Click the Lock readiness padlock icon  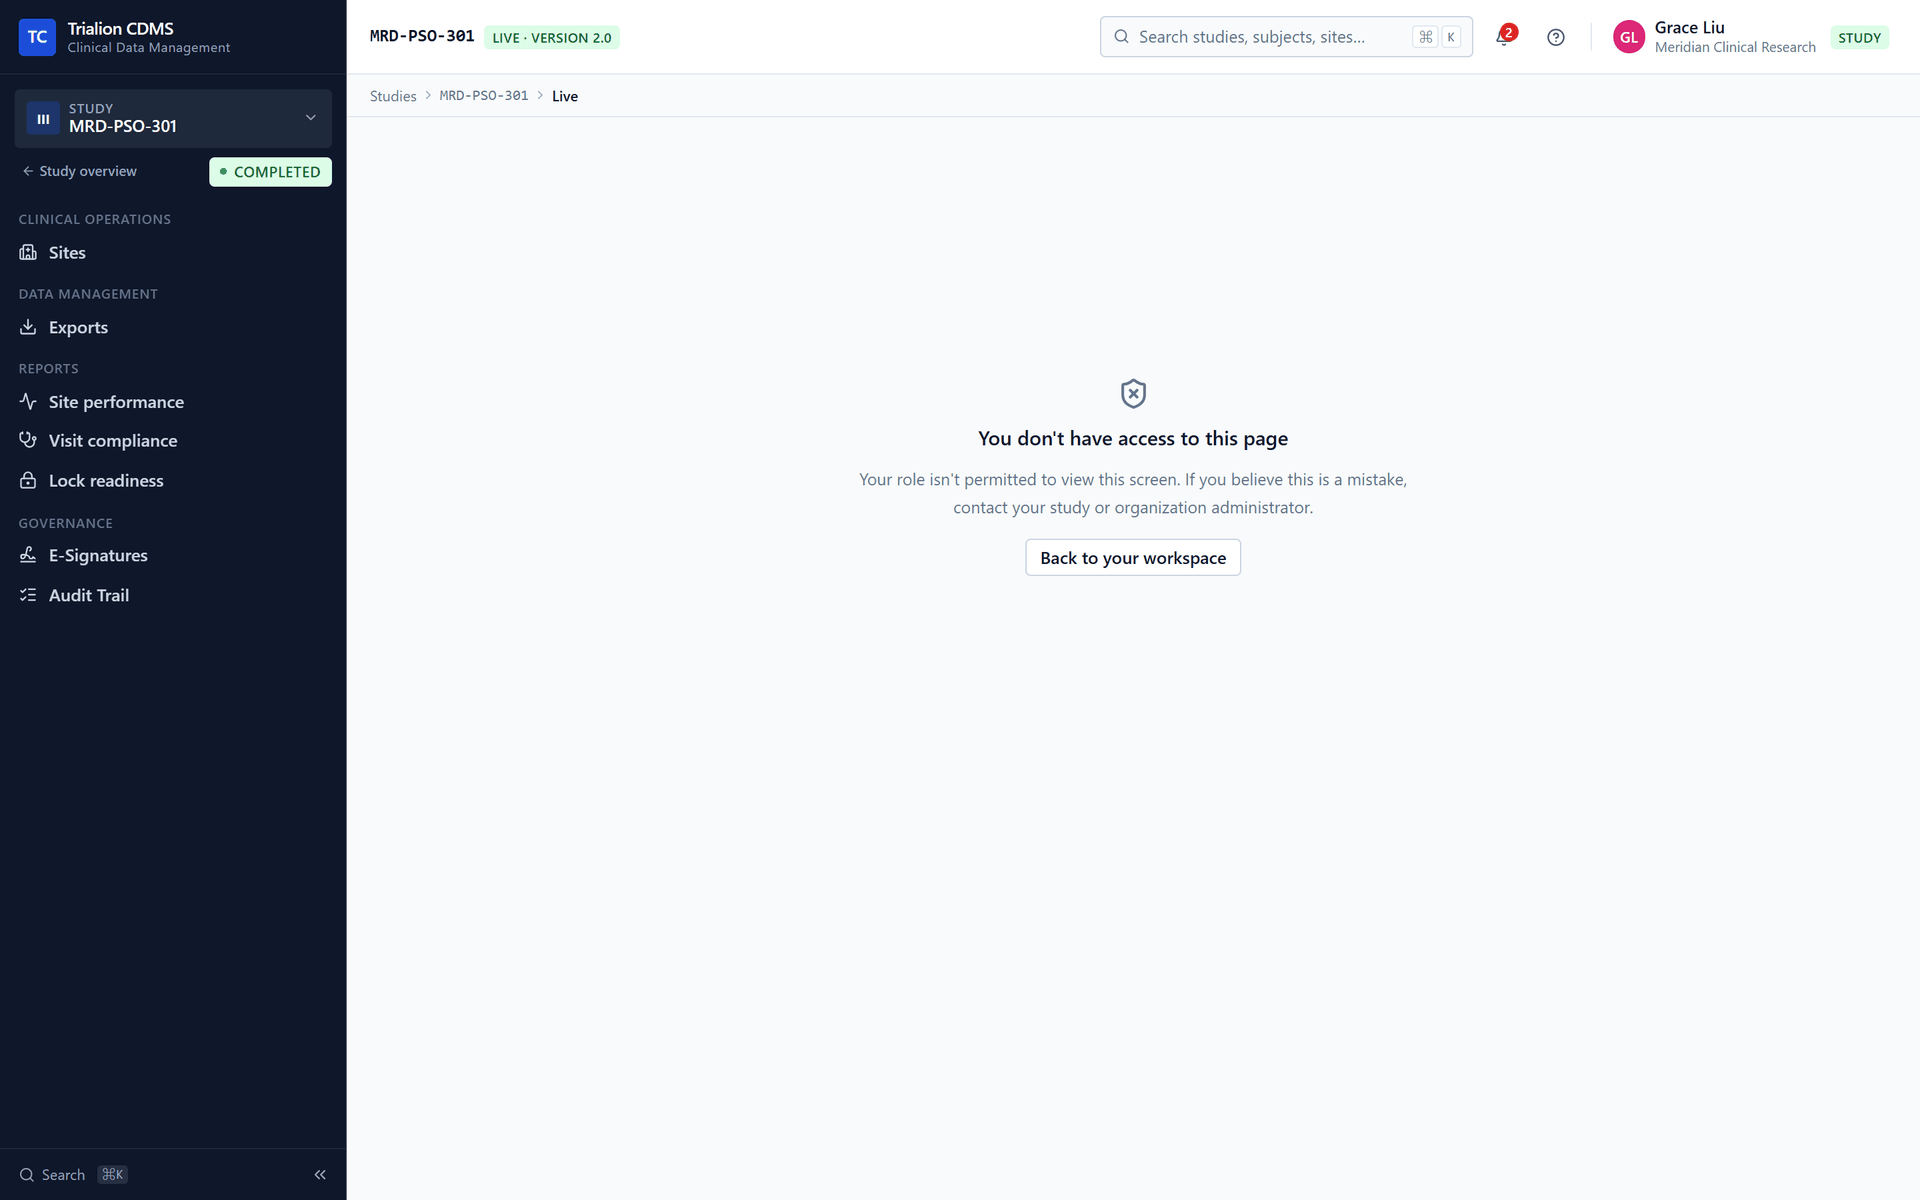click(x=28, y=480)
